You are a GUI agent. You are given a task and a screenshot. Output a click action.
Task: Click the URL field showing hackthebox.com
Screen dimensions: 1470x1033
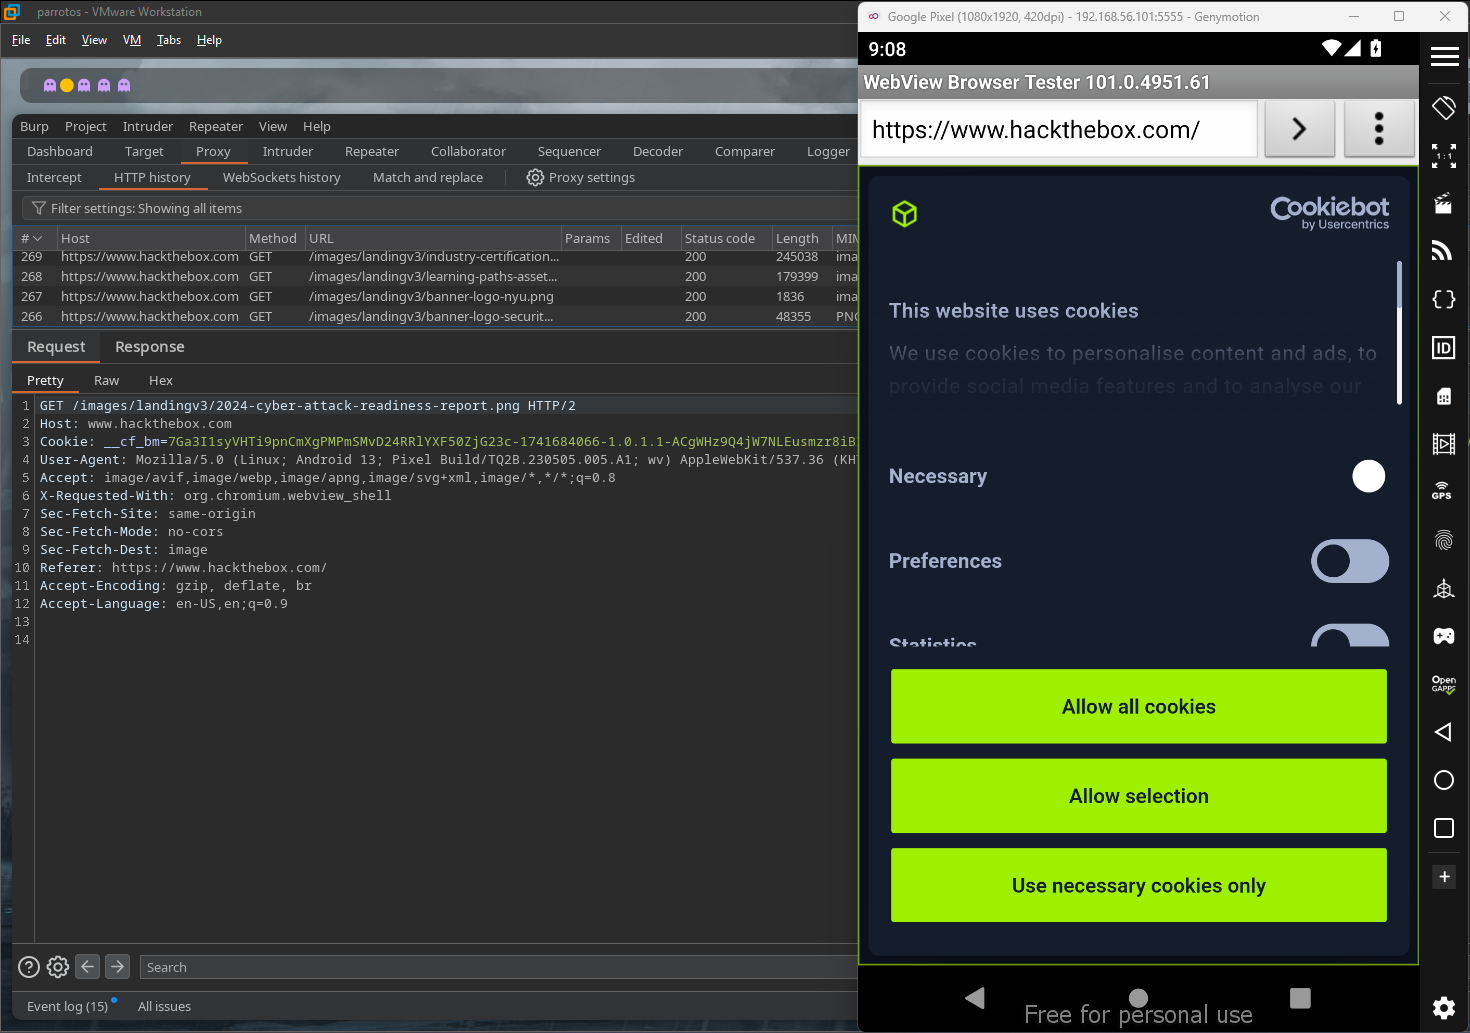(1058, 129)
